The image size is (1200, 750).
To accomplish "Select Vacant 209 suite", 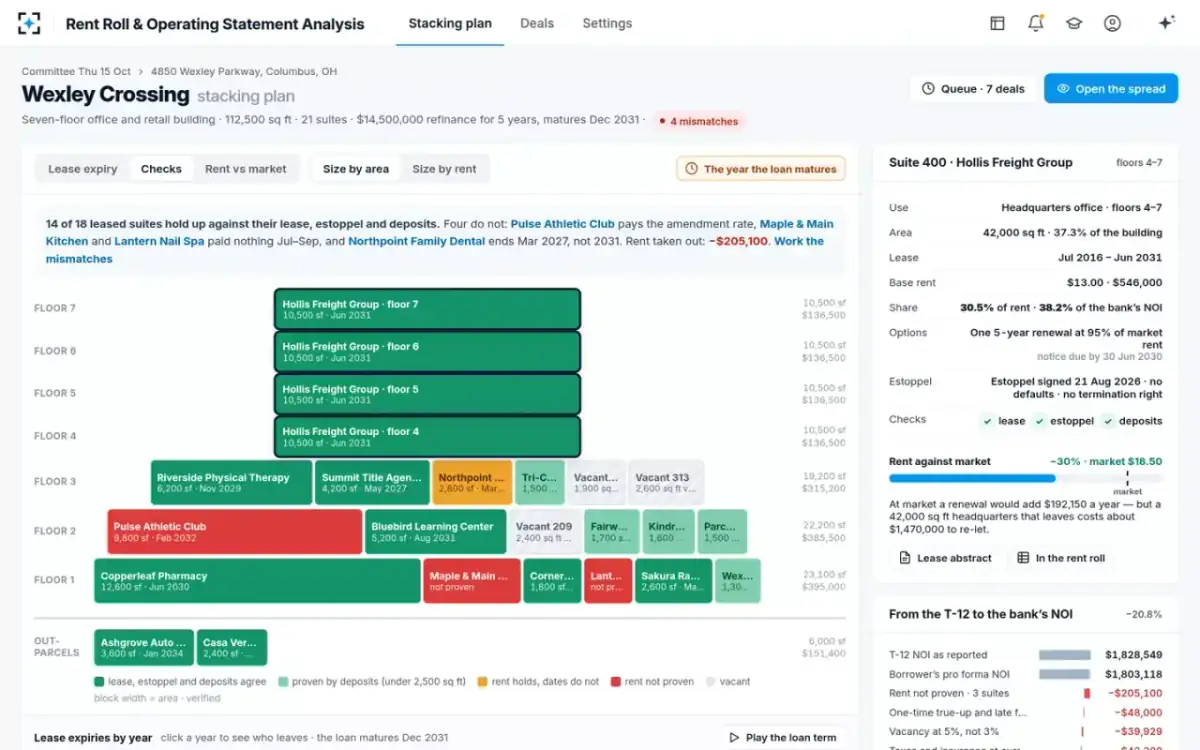I will pos(546,532).
